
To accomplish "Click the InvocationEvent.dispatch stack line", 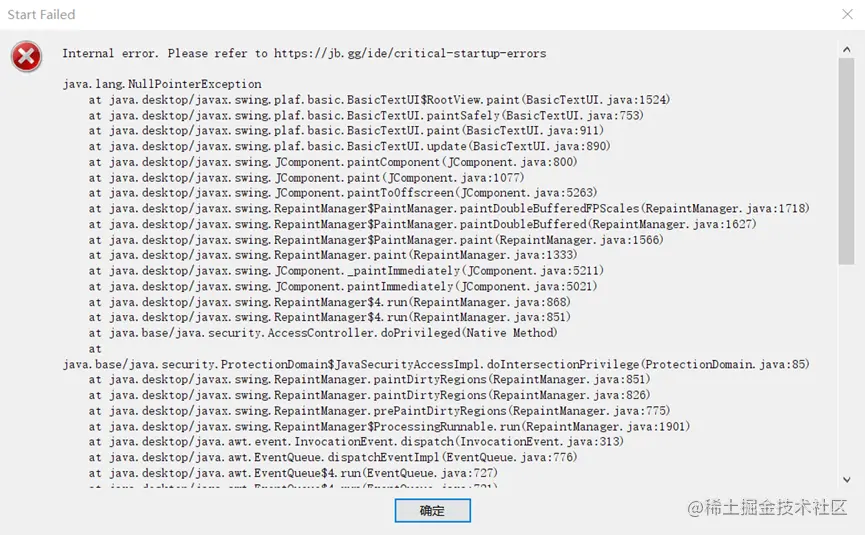I will click(356, 442).
